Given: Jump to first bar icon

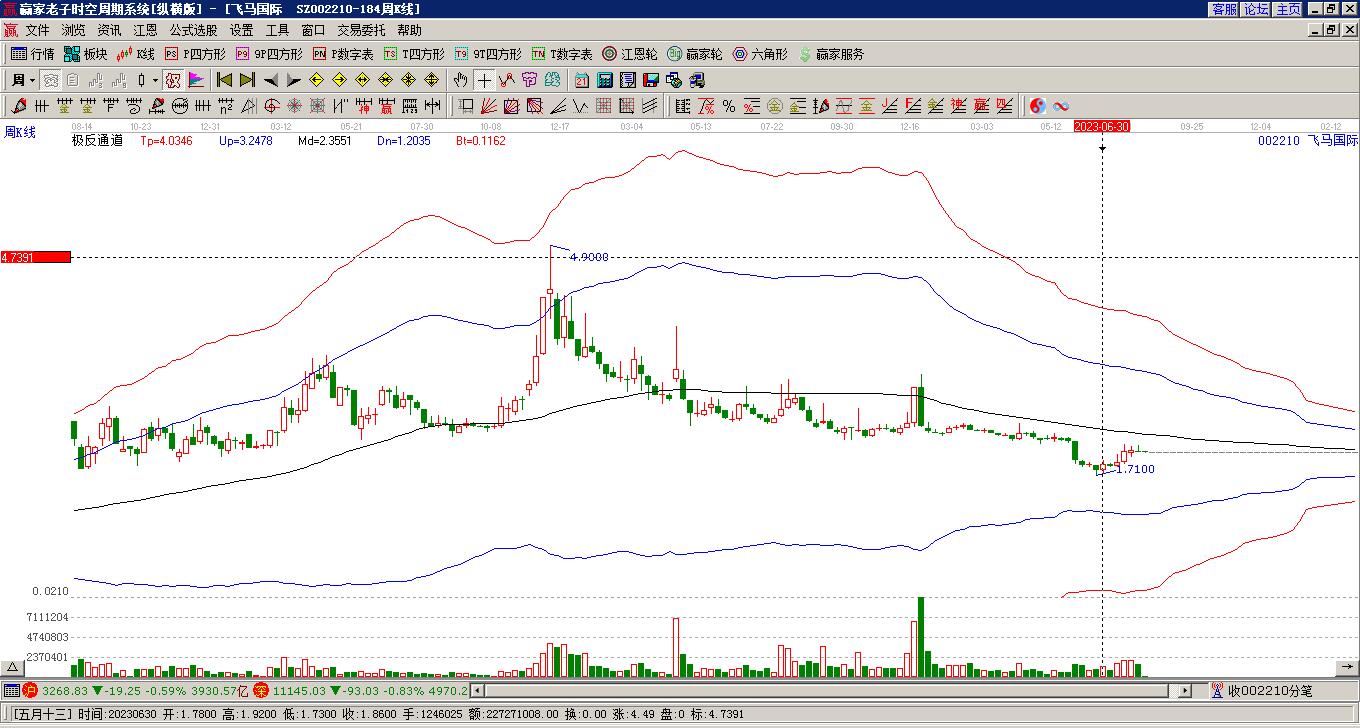Looking at the screenshot, I should coord(224,80).
